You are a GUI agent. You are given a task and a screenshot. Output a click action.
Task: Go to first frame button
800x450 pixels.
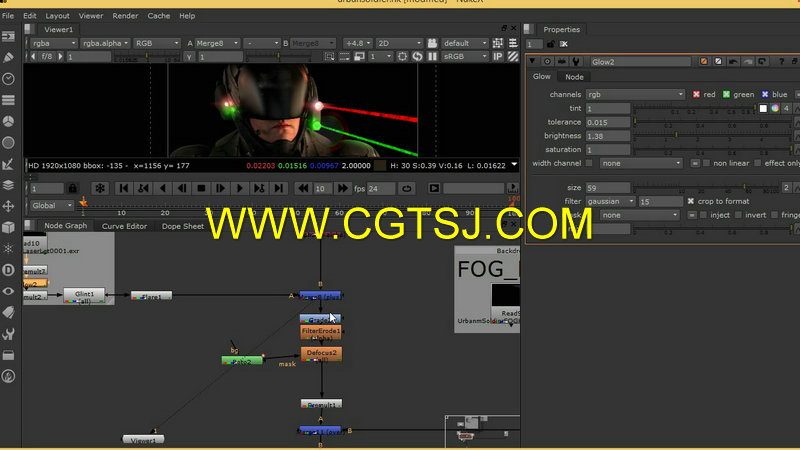[x=123, y=188]
